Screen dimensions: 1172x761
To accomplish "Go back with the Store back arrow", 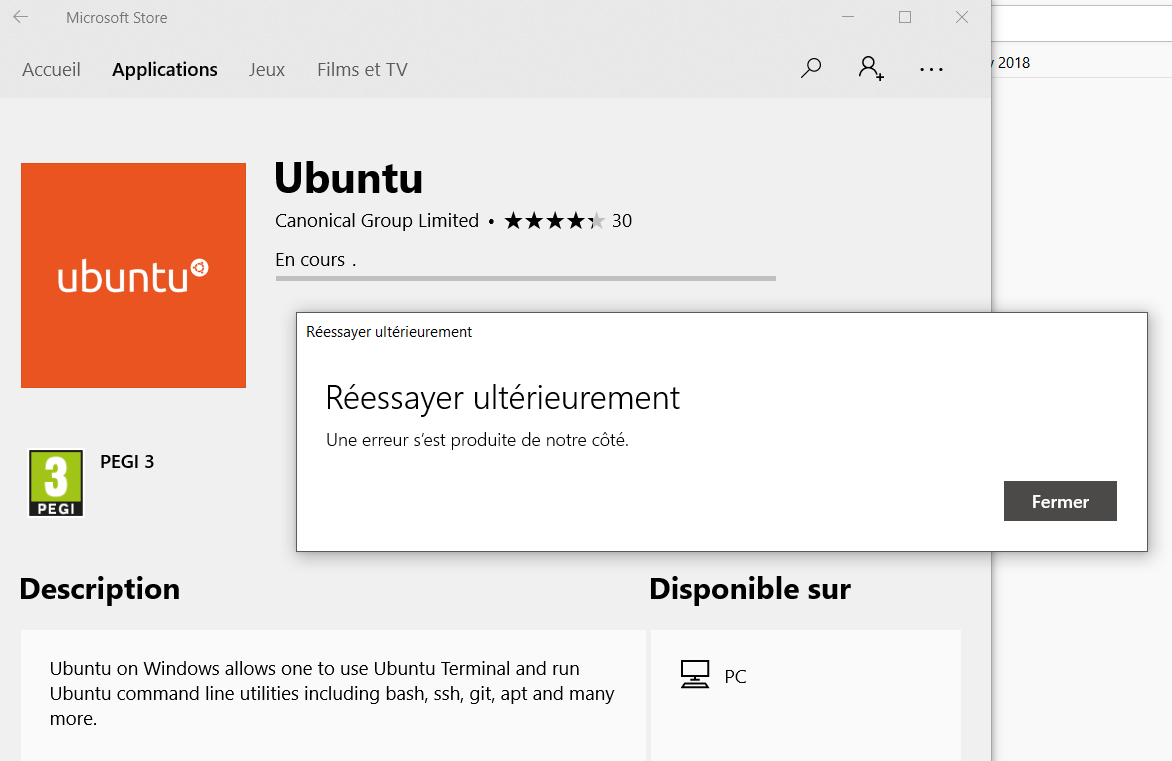I will point(20,16).
